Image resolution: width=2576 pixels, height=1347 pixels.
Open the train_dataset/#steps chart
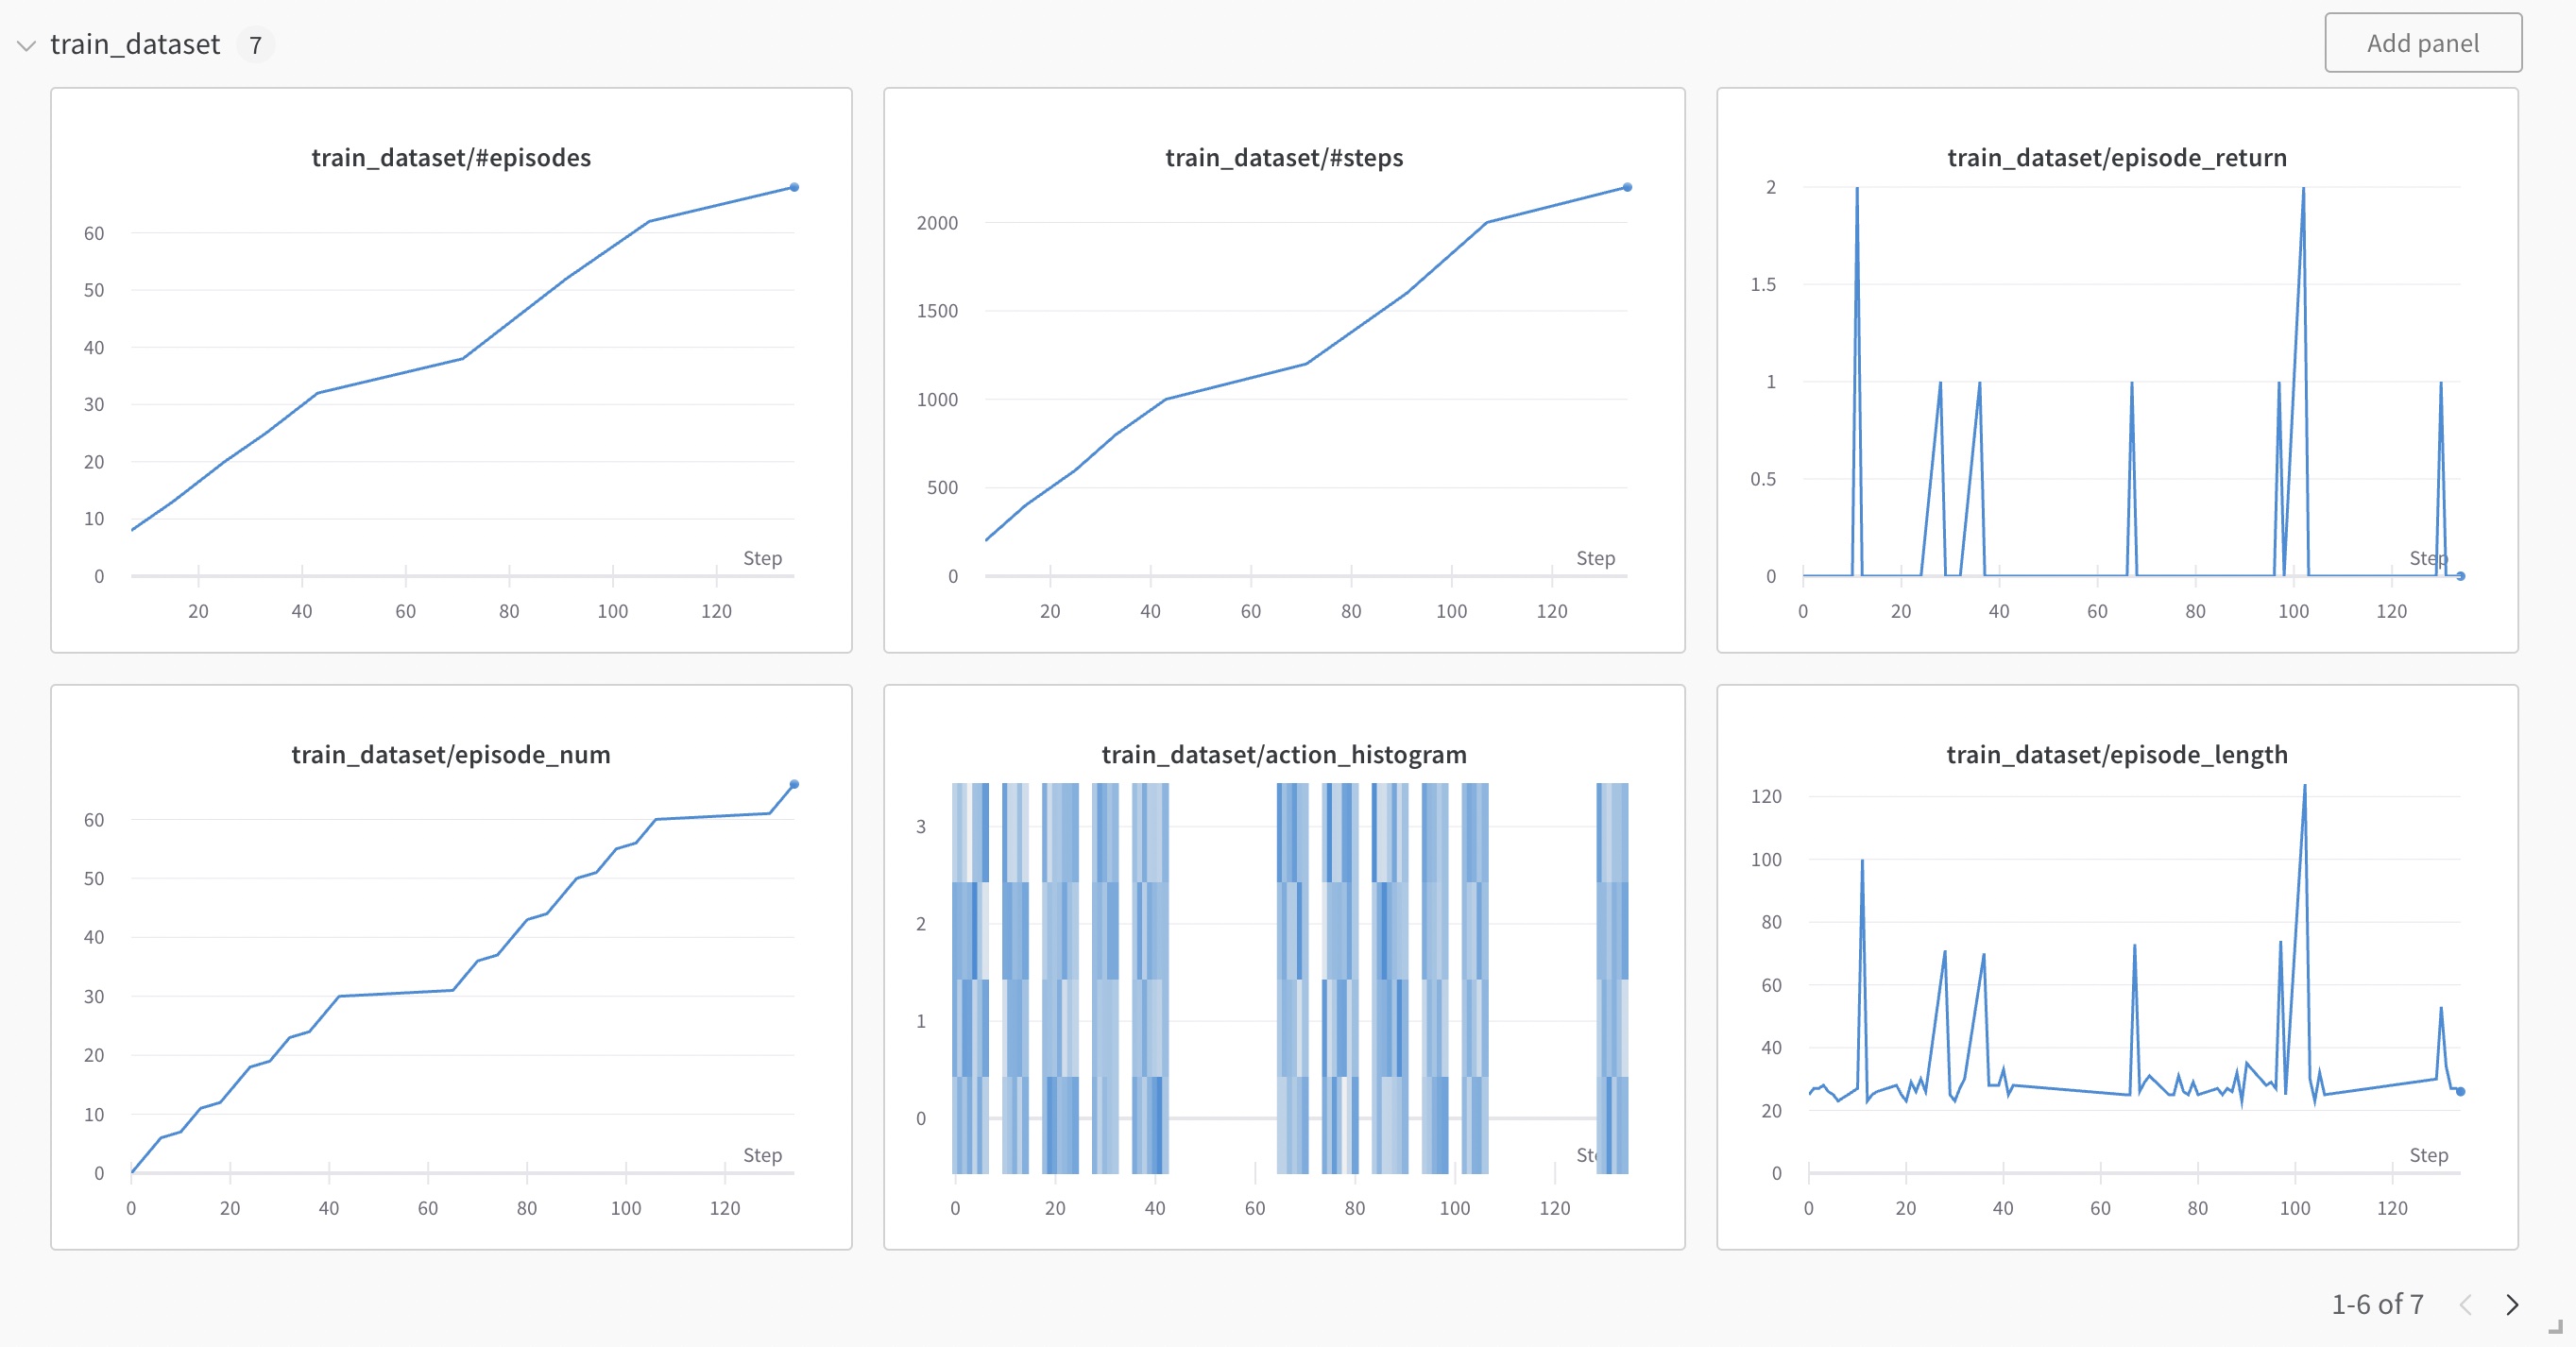click(x=1284, y=370)
